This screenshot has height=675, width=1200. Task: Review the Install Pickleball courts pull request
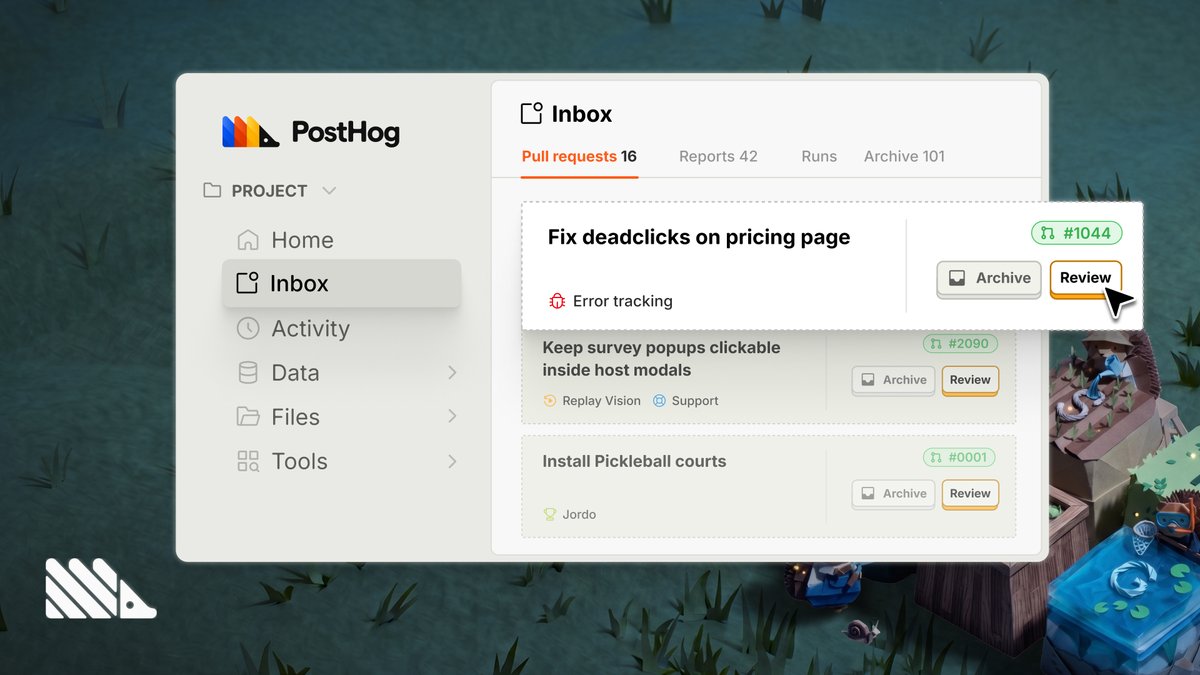[x=970, y=494]
